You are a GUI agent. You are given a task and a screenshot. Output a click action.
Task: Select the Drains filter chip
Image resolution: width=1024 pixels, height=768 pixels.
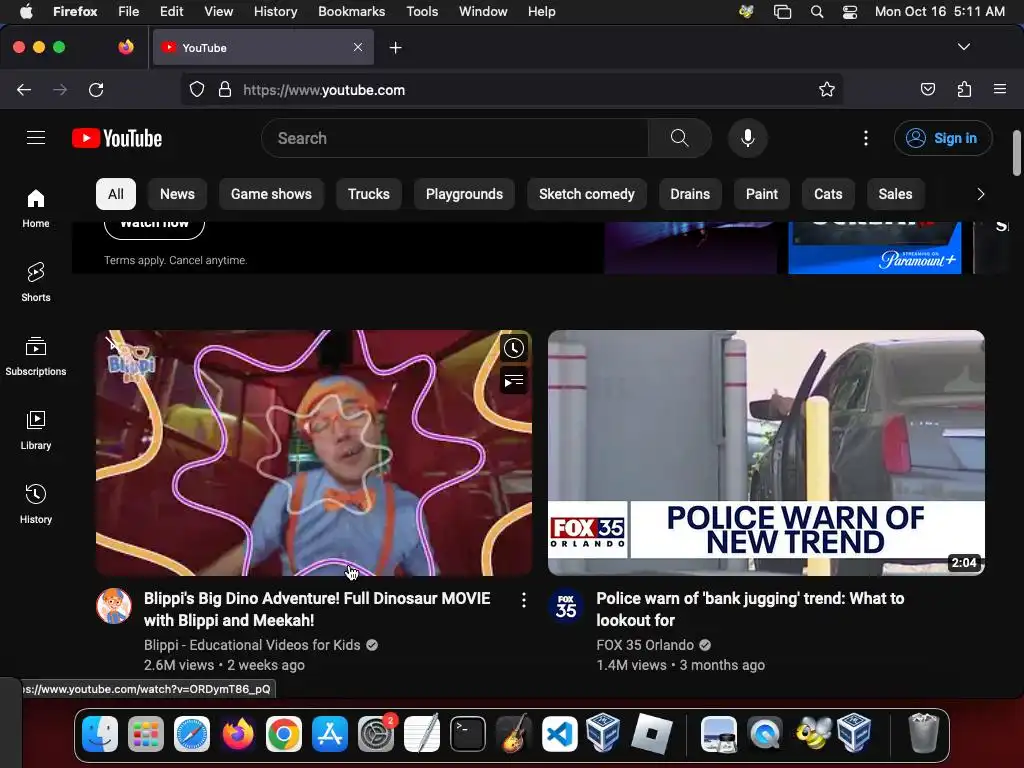690,194
